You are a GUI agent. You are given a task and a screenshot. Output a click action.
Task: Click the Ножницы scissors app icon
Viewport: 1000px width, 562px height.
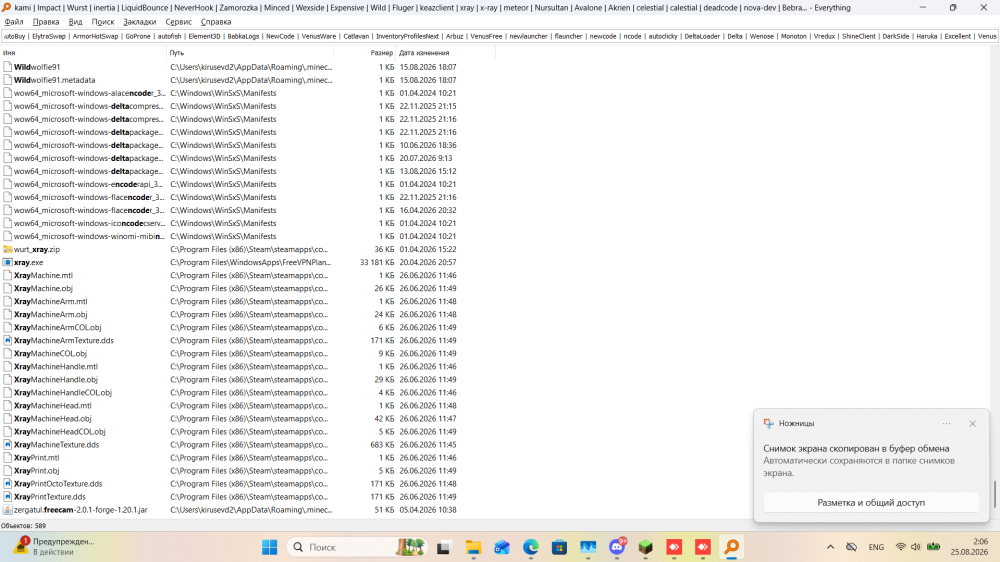point(768,424)
